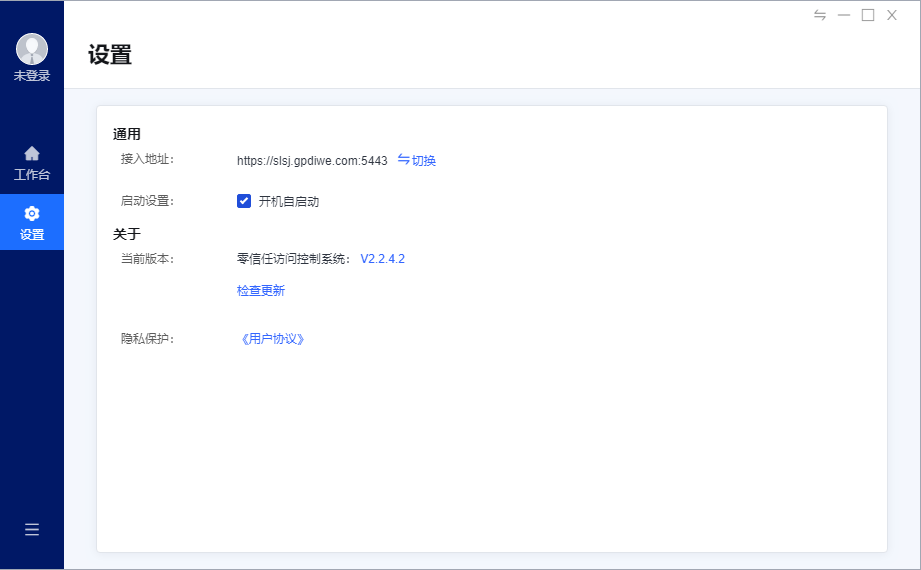Click the 接入地址 label

coord(147,159)
